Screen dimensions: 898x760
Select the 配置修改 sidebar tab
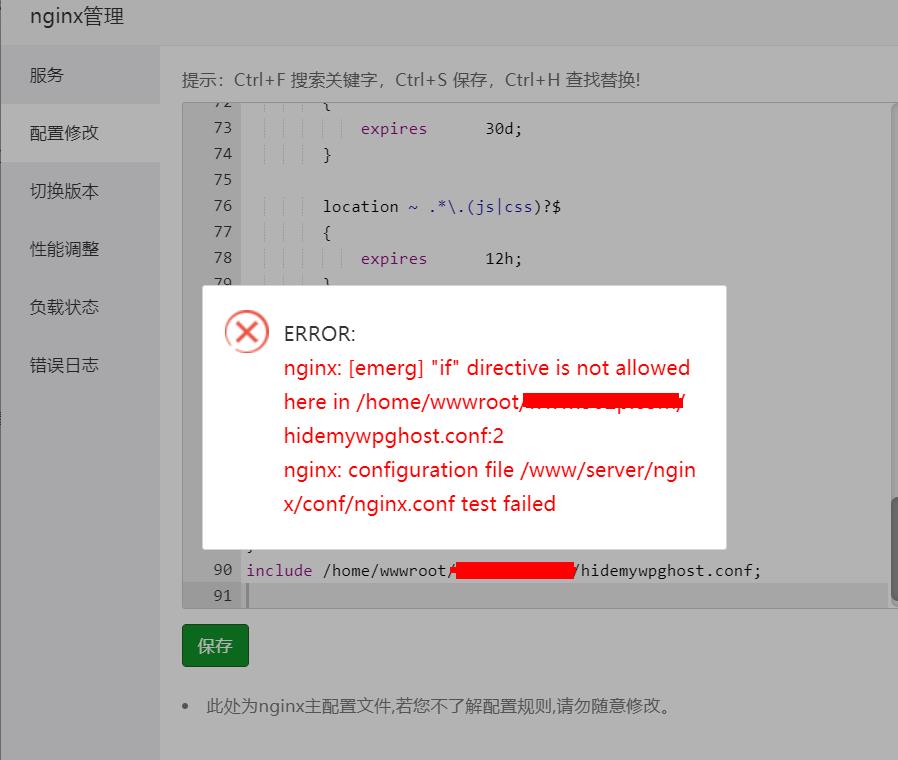[x=80, y=133]
